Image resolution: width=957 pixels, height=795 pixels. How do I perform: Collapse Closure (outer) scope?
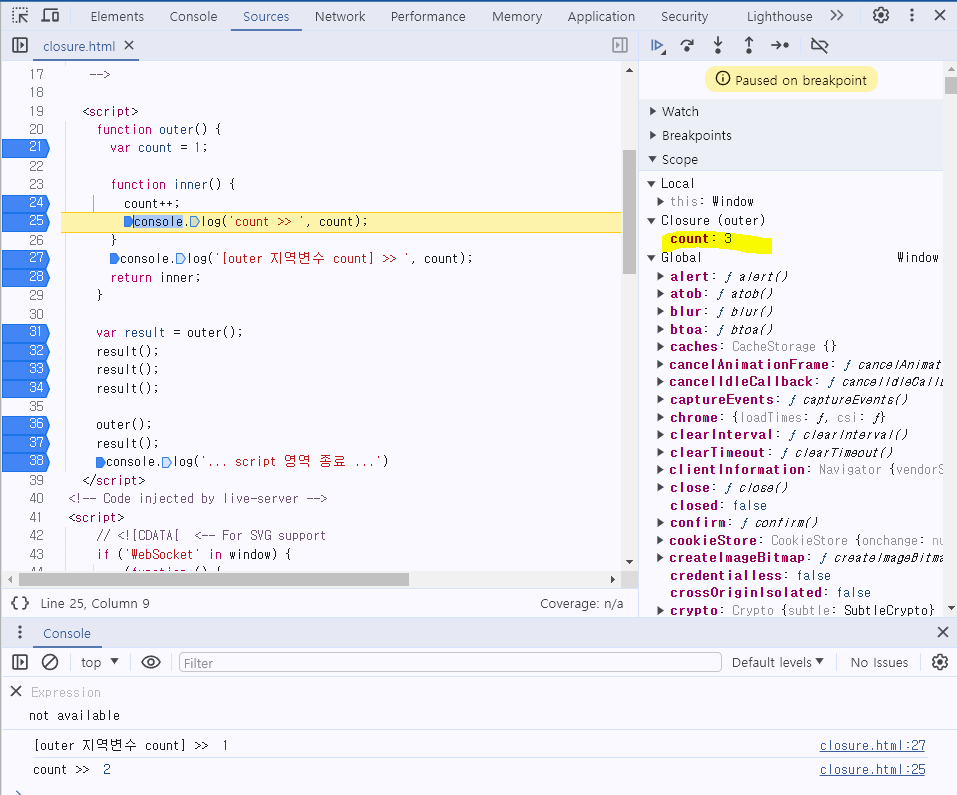pyautogui.click(x=652, y=220)
